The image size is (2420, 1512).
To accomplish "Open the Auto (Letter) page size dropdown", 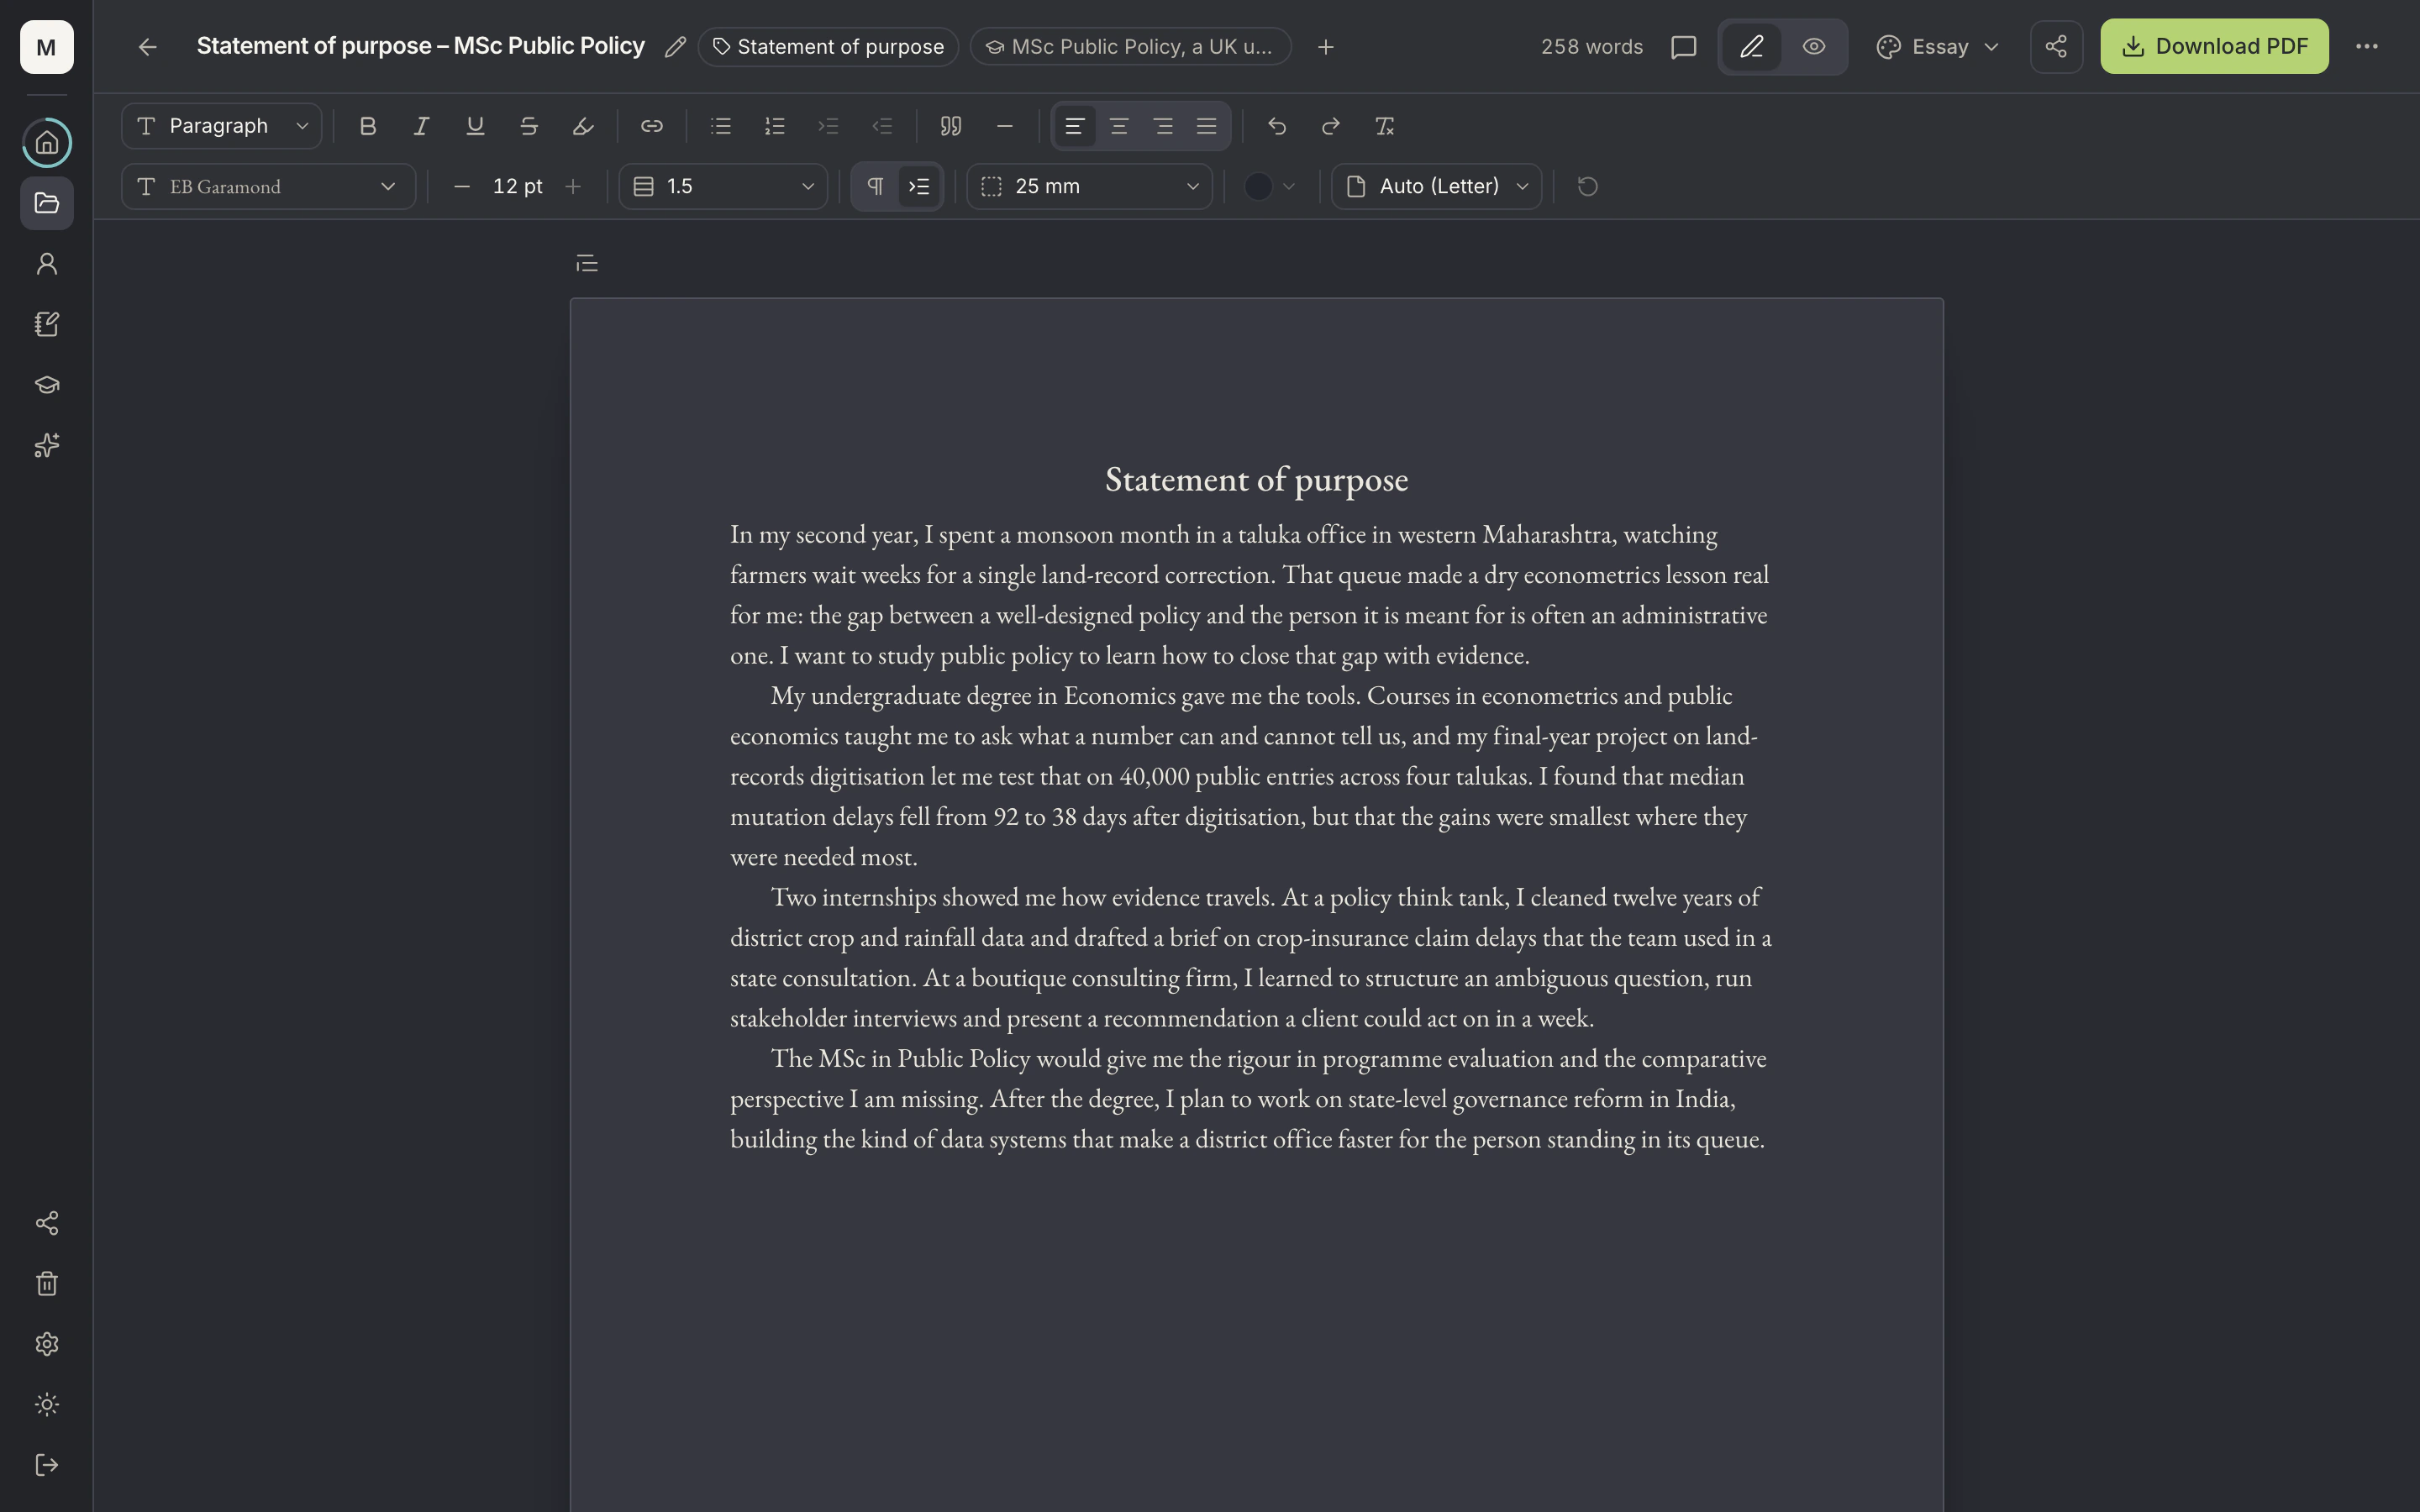I will (1437, 187).
